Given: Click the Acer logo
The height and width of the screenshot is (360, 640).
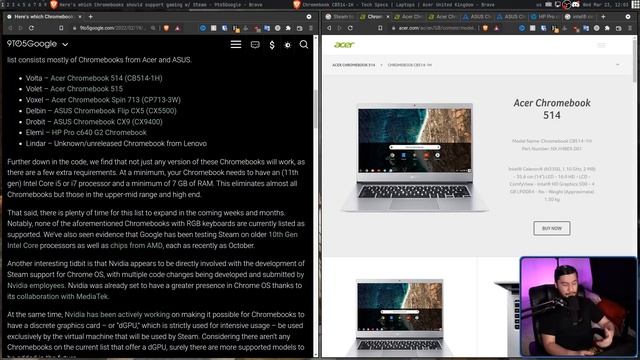Looking at the screenshot, I should (344, 45).
